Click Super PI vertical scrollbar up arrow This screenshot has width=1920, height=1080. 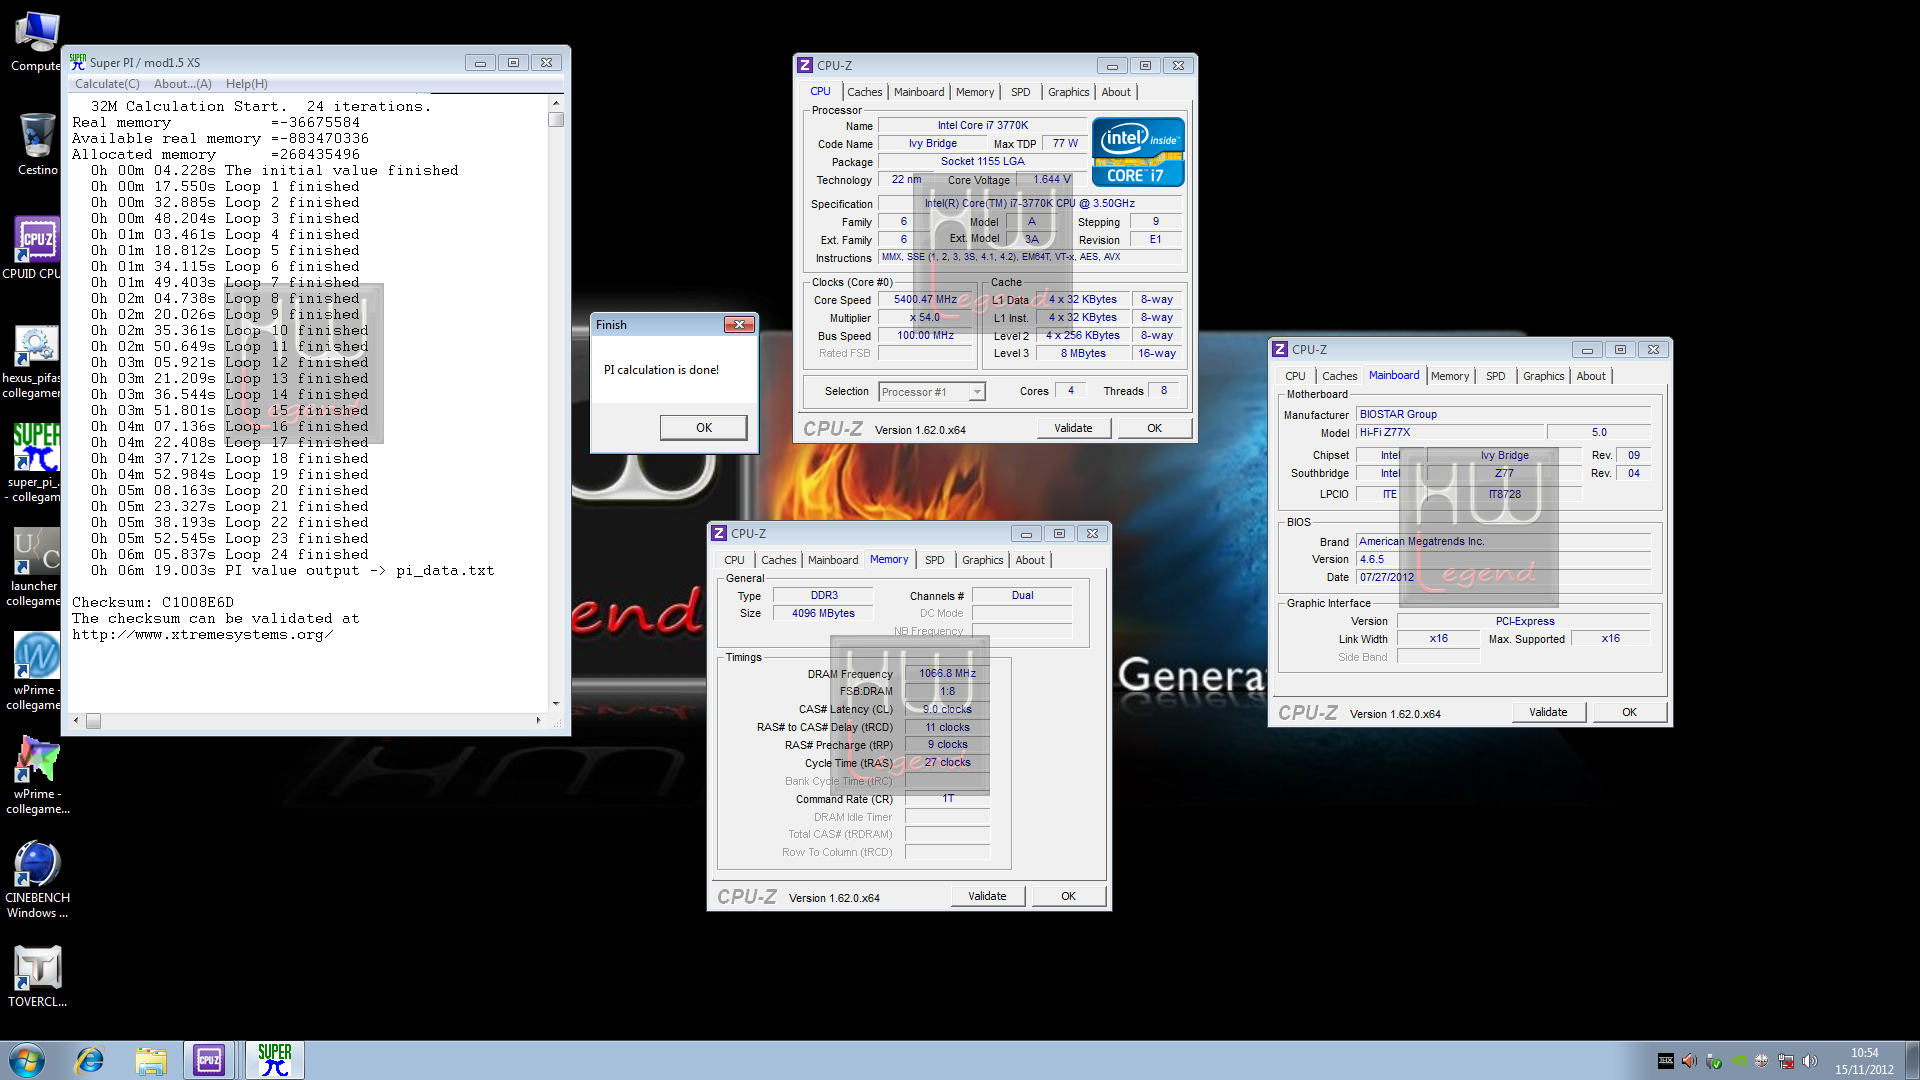(556, 103)
